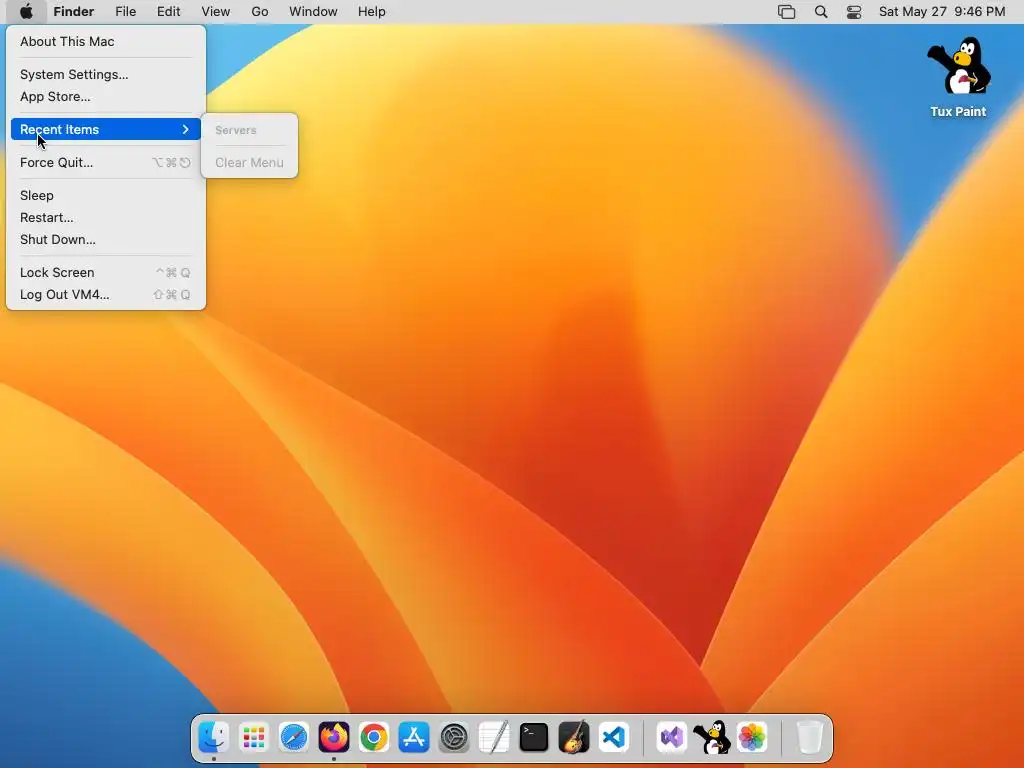Select Lock Screen menu entry
This screenshot has width=1024, height=768.
click(106, 272)
